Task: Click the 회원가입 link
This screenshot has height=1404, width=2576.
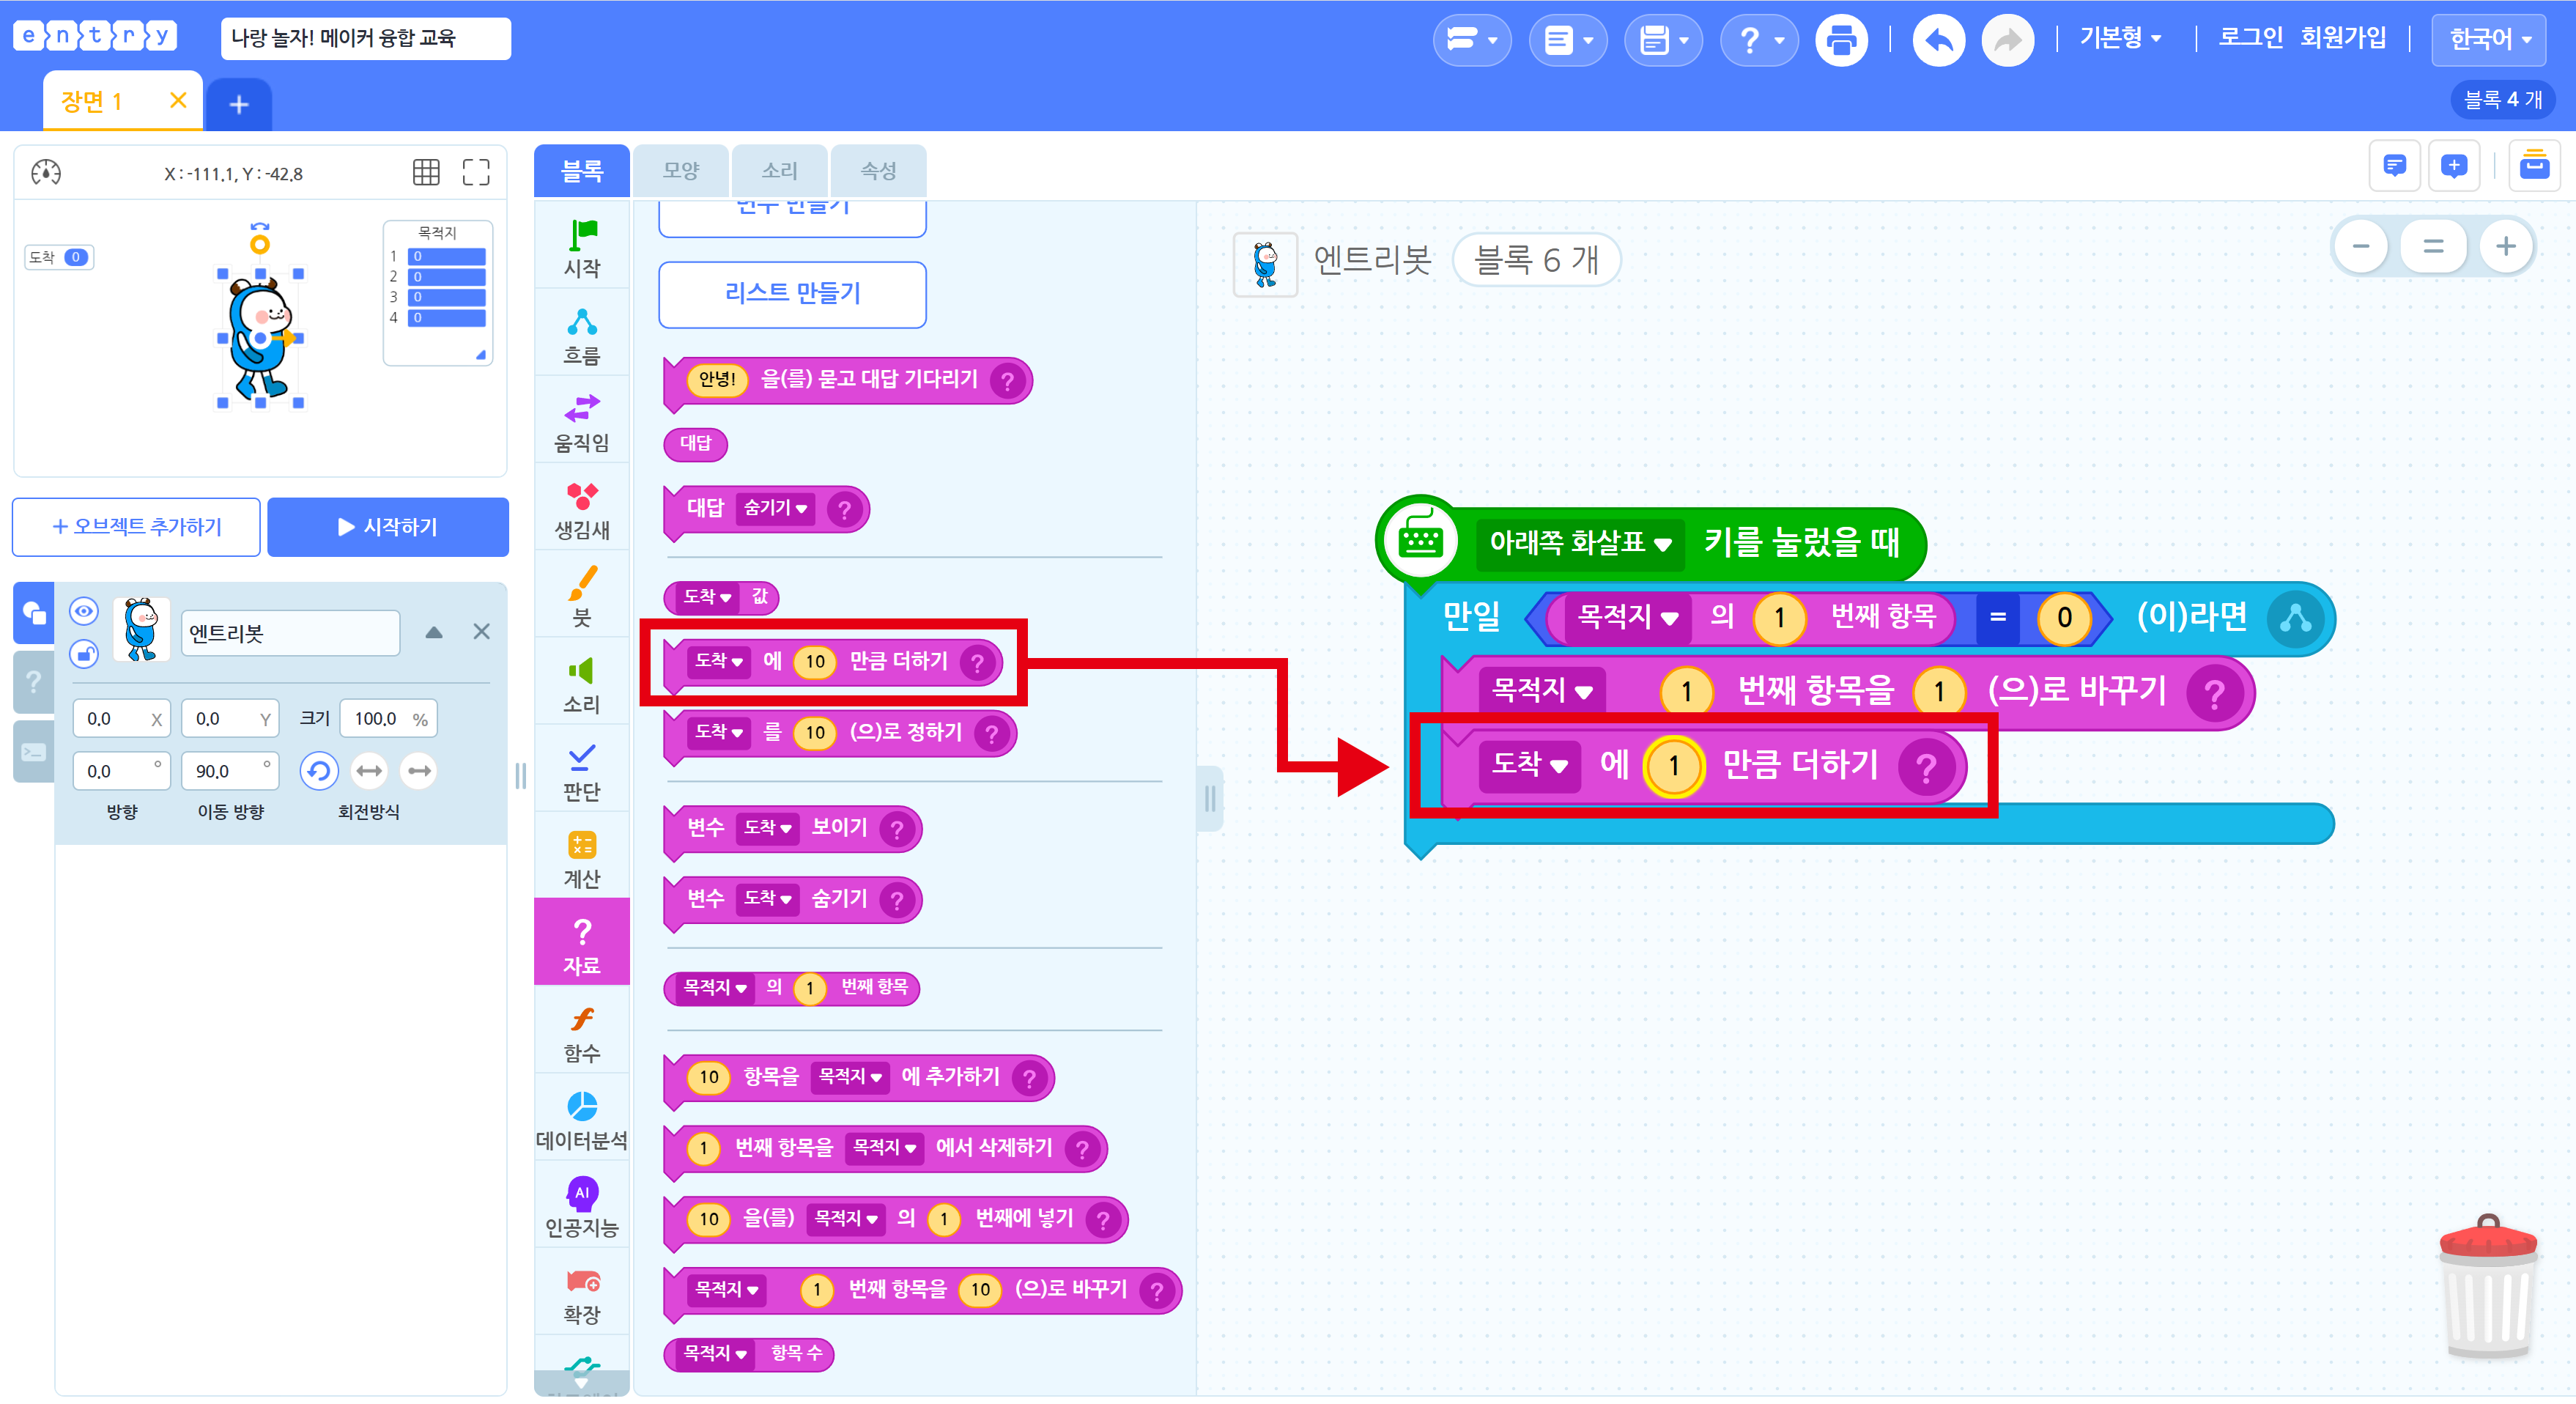Action: click(2342, 38)
